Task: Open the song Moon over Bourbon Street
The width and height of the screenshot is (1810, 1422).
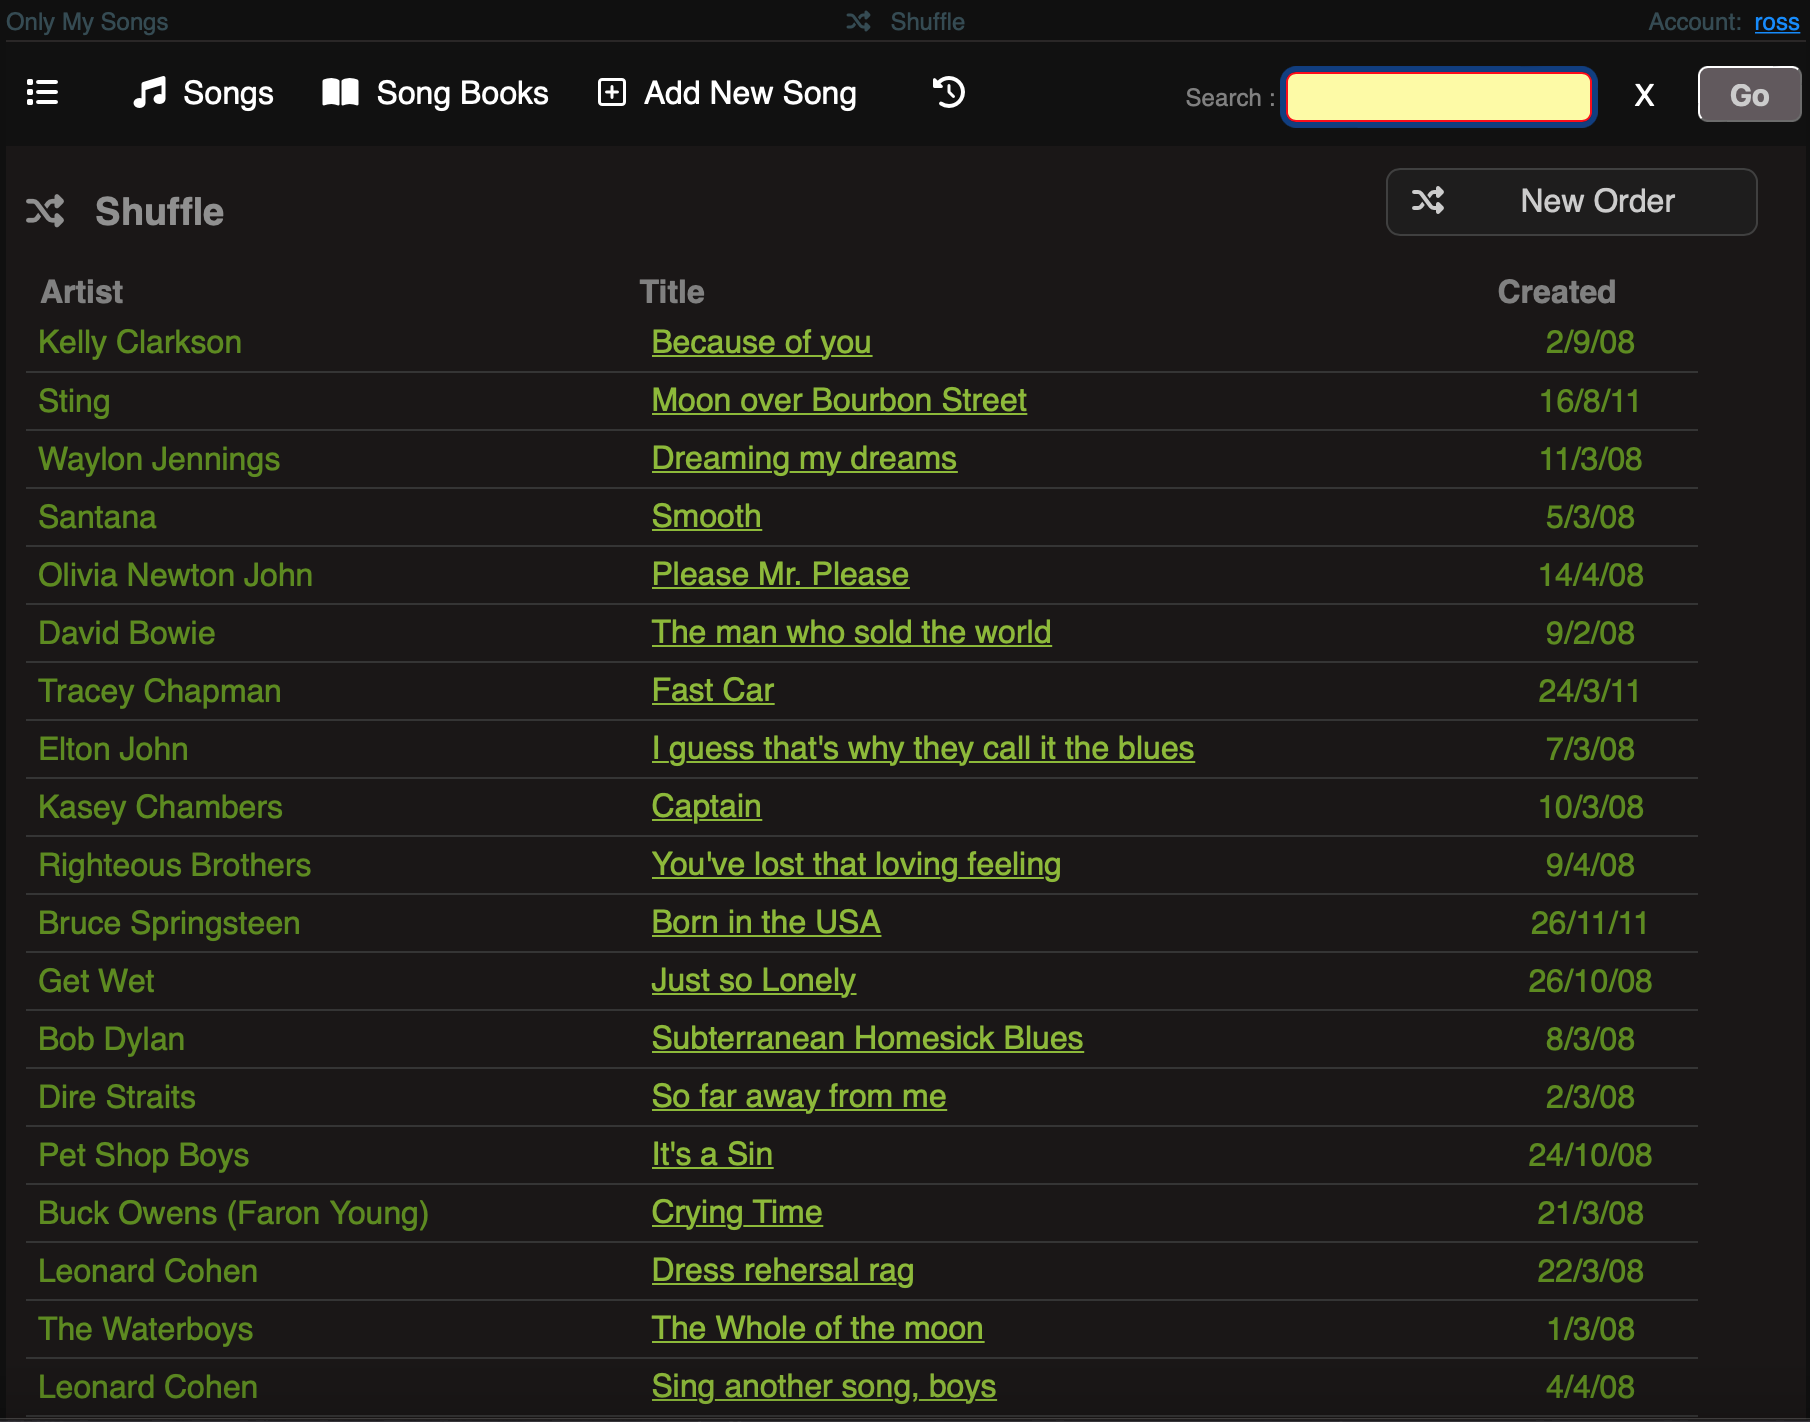Action: pyautogui.click(x=838, y=400)
